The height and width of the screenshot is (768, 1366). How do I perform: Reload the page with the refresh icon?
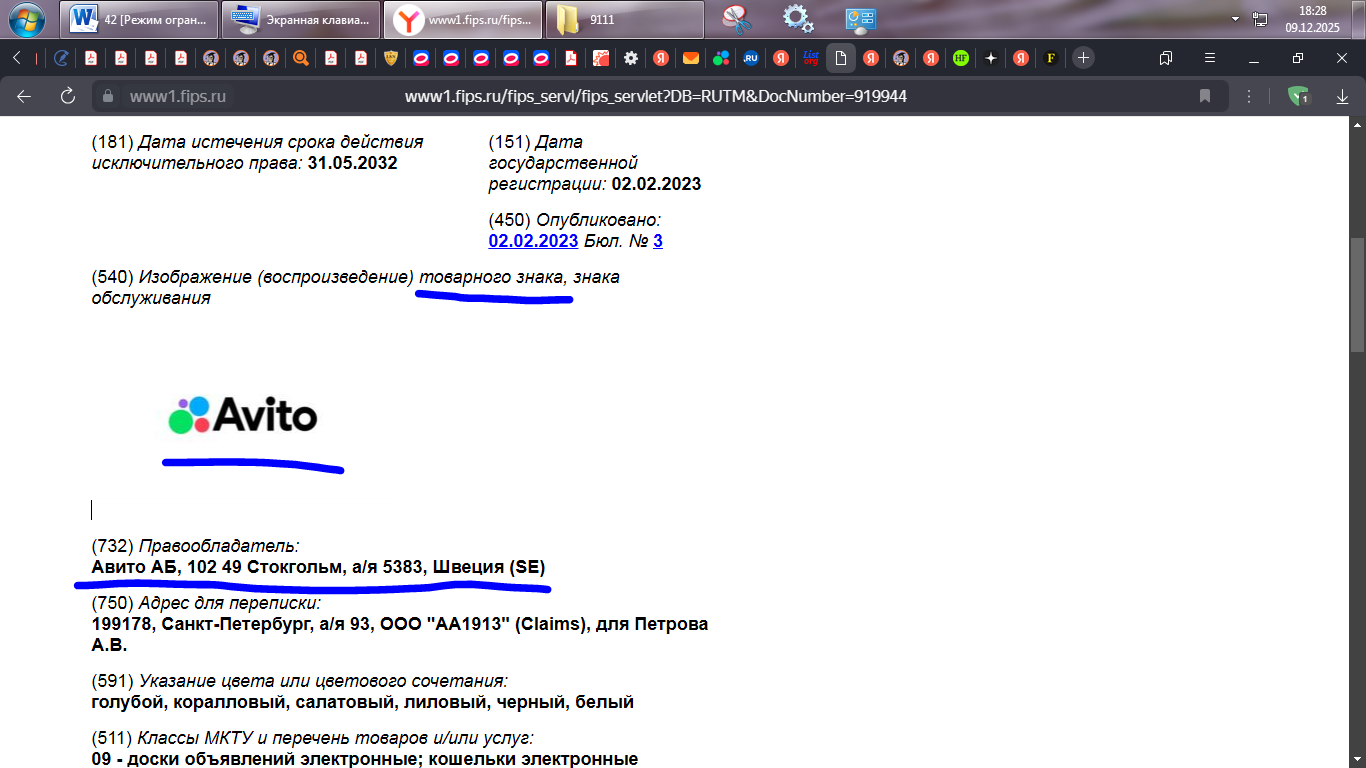[x=68, y=96]
